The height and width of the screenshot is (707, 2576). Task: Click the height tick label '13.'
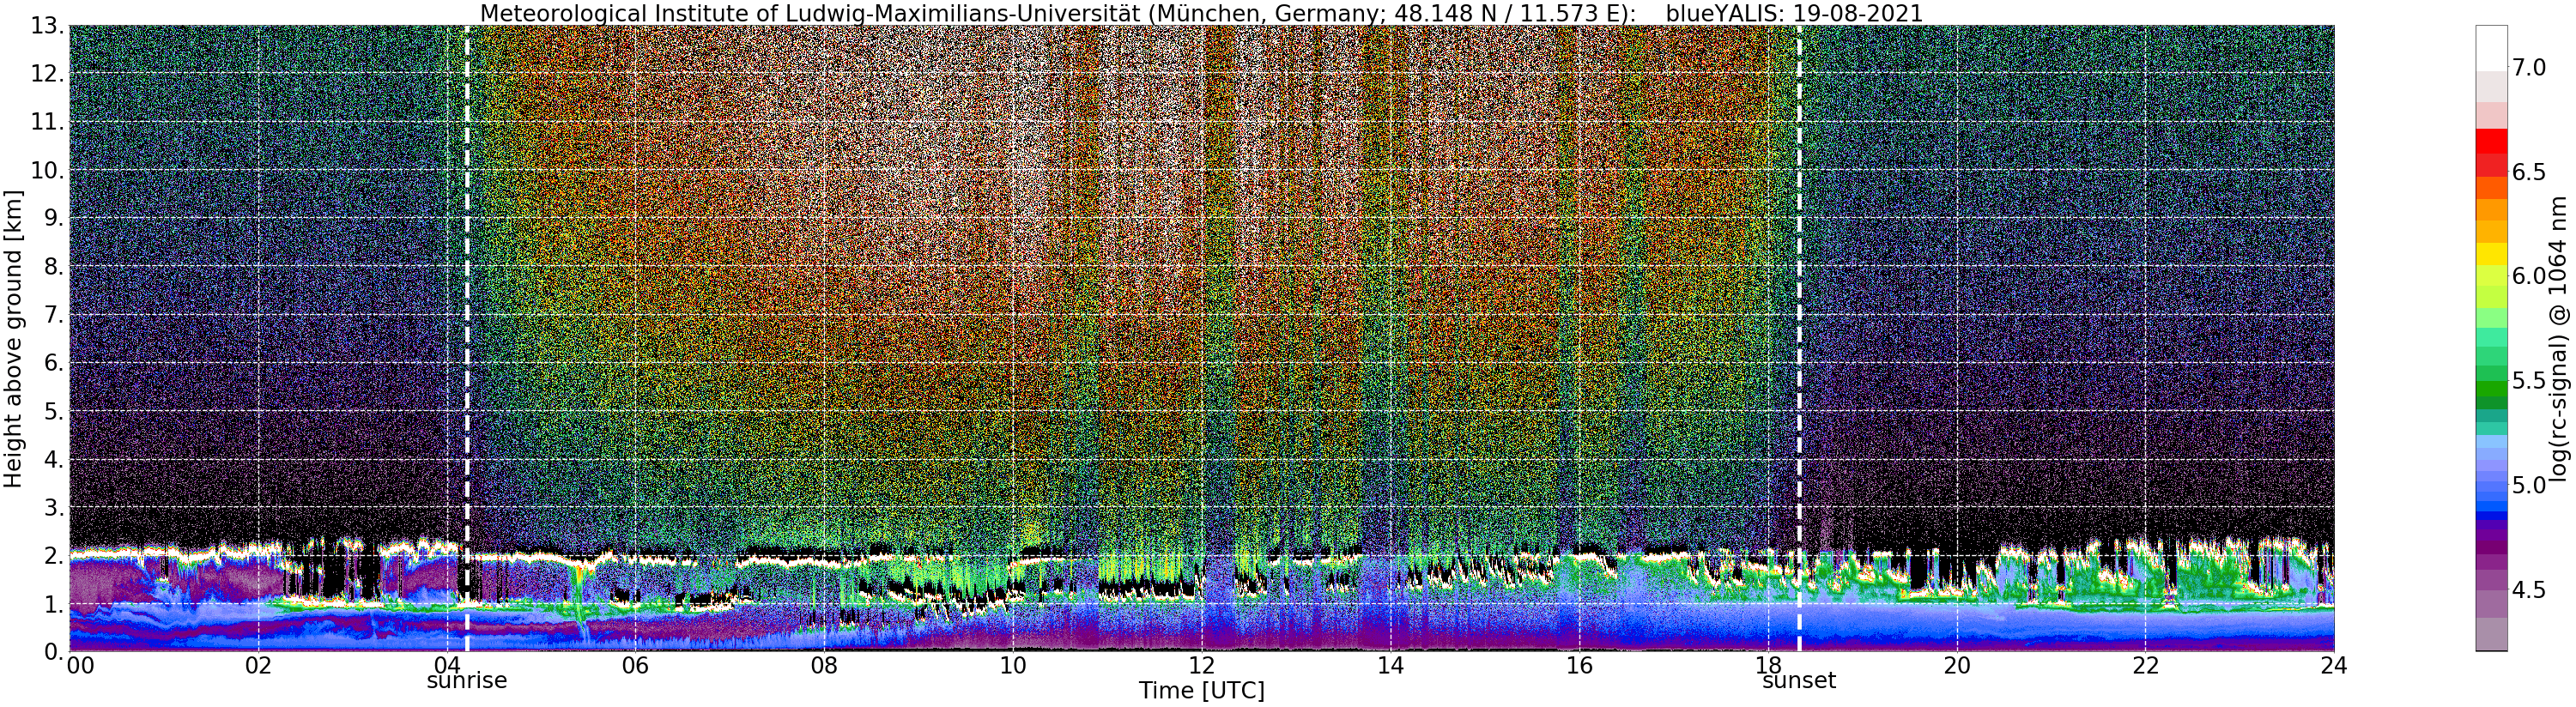[48, 26]
